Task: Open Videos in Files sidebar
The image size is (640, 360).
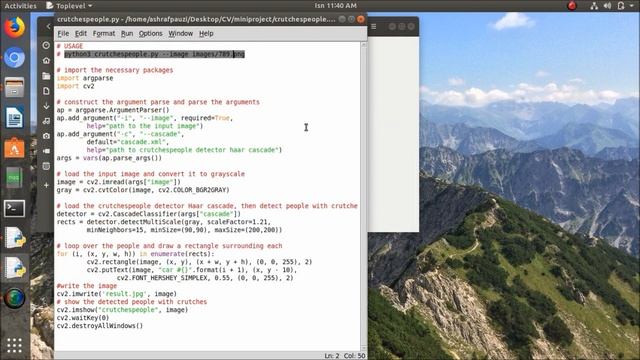Action: [x=46, y=151]
